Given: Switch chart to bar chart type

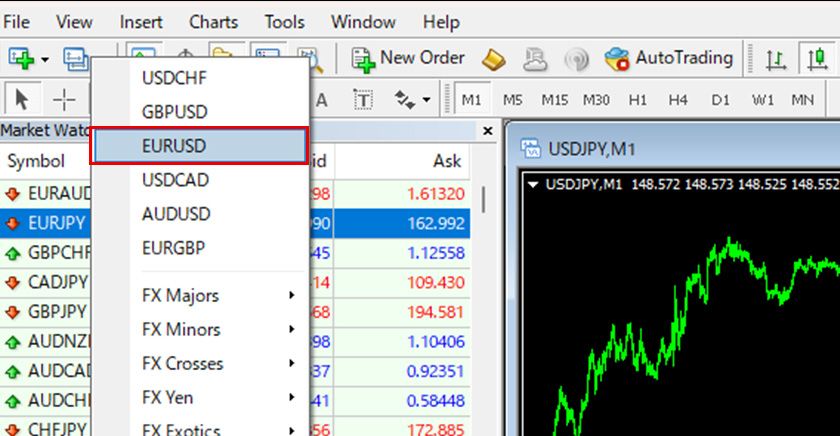Looking at the screenshot, I should [775, 59].
